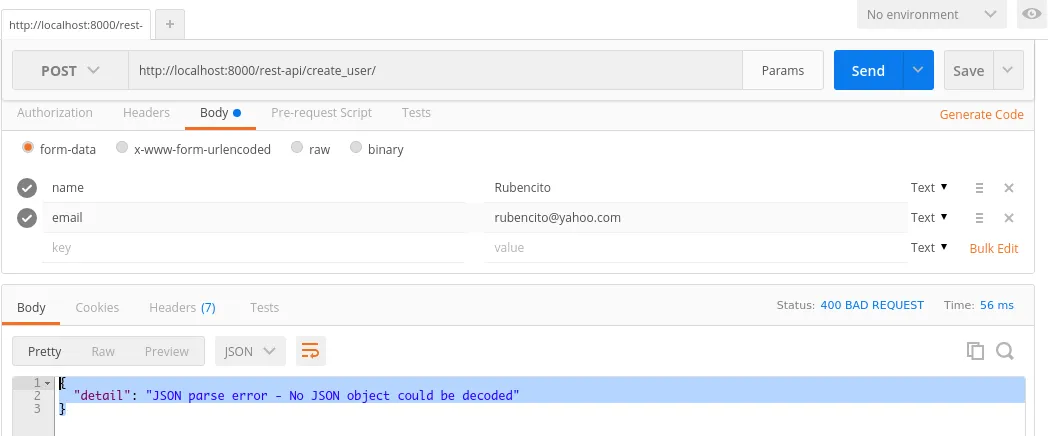Send the POST request
Screen dimensions: 1048x436
click(868, 70)
